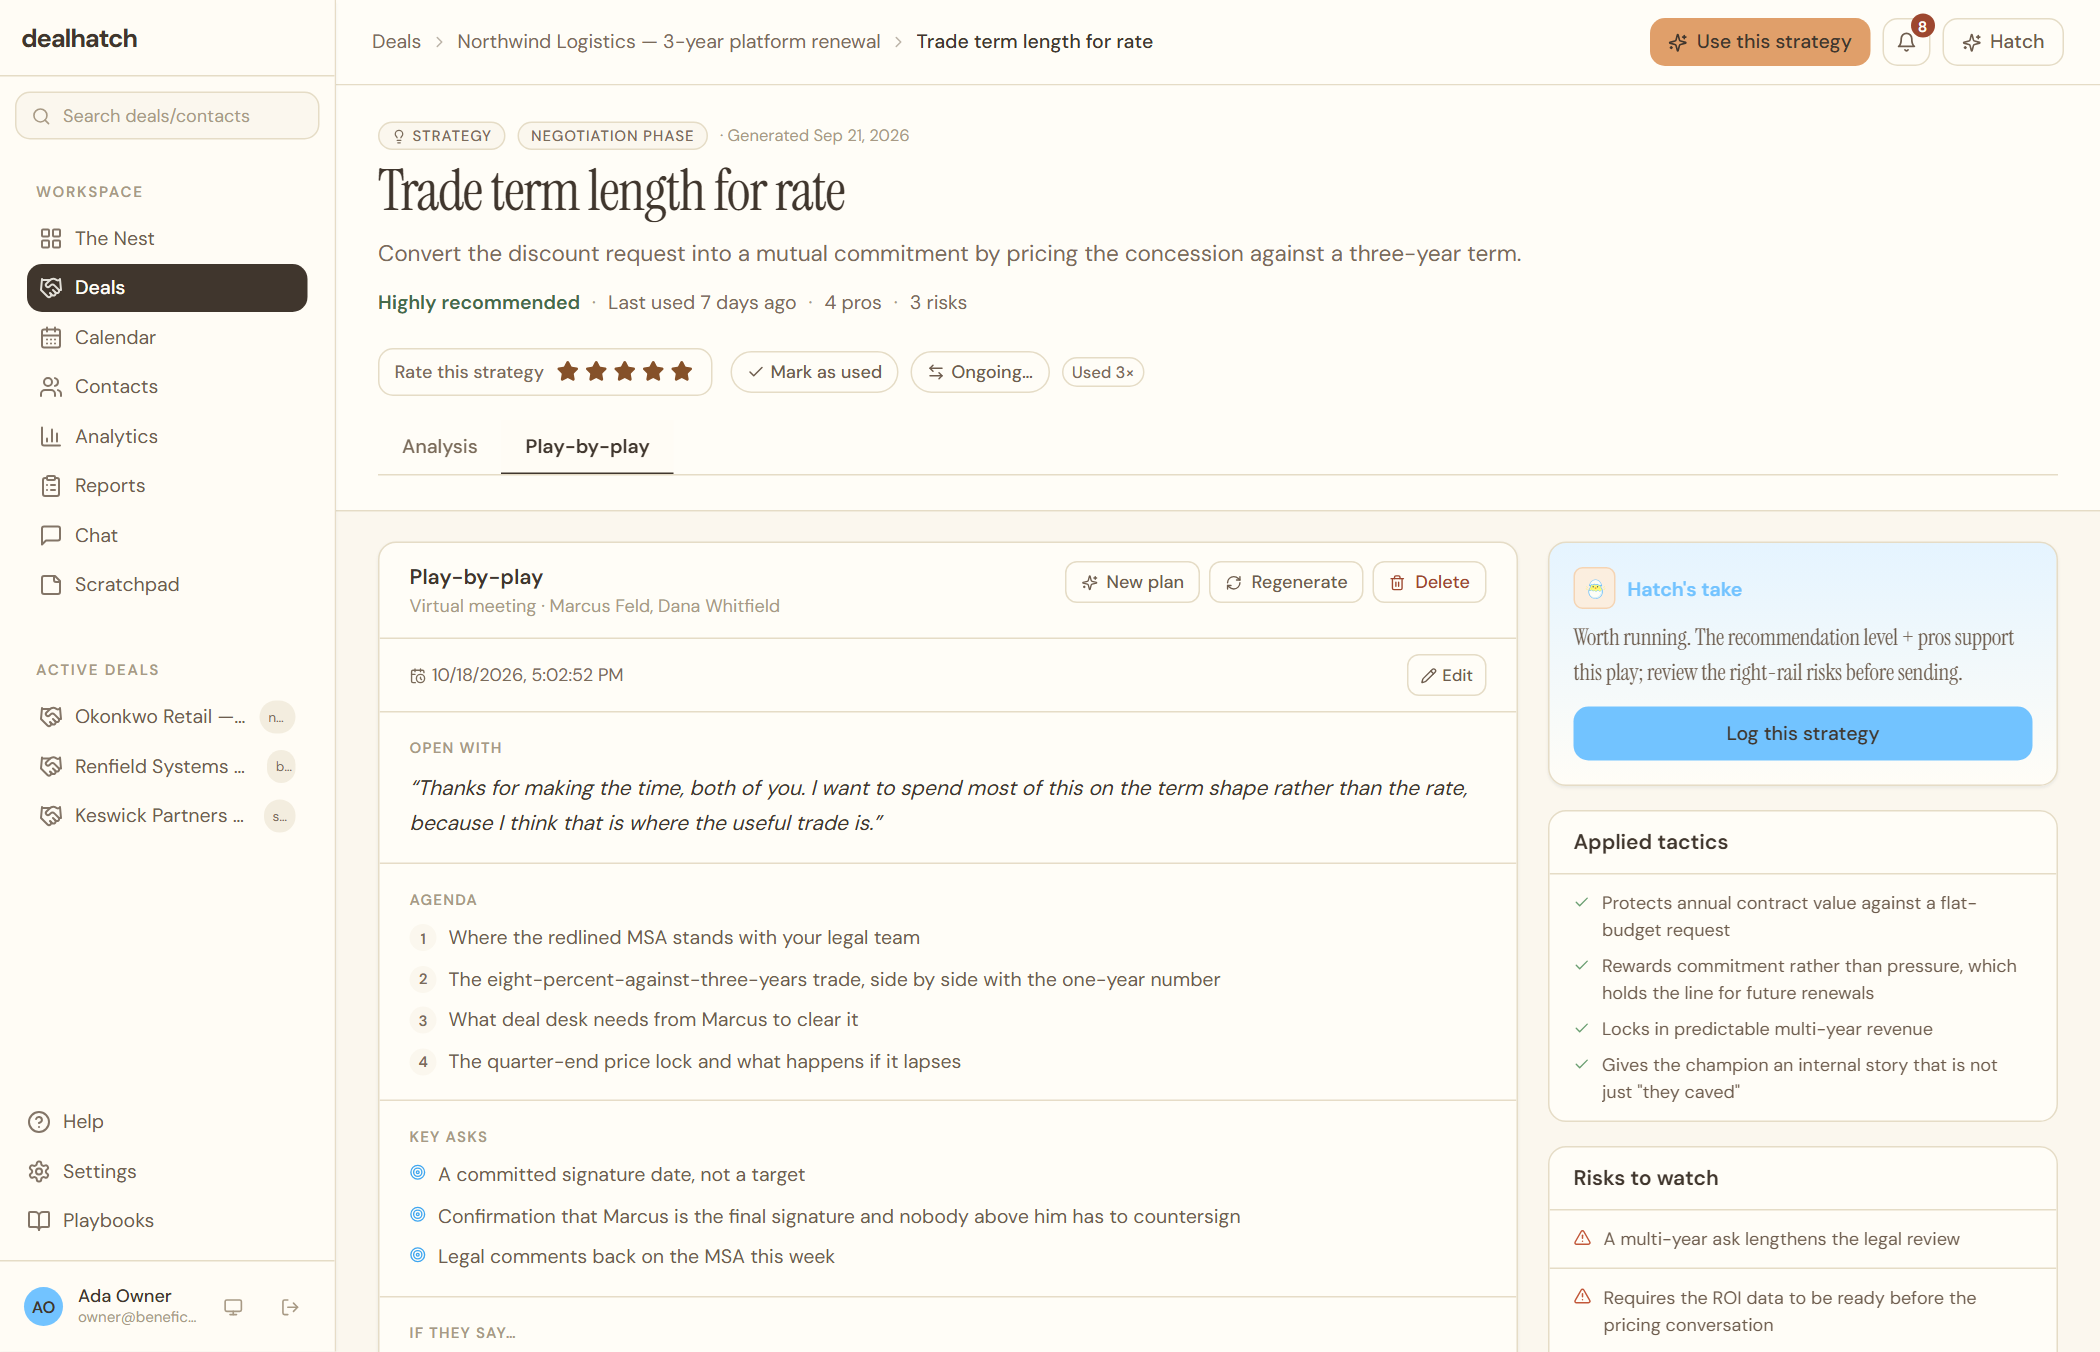This screenshot has width=2100, height=1352.
Task: Switch to the Analysis tab
Action: [x=439, y=447]
